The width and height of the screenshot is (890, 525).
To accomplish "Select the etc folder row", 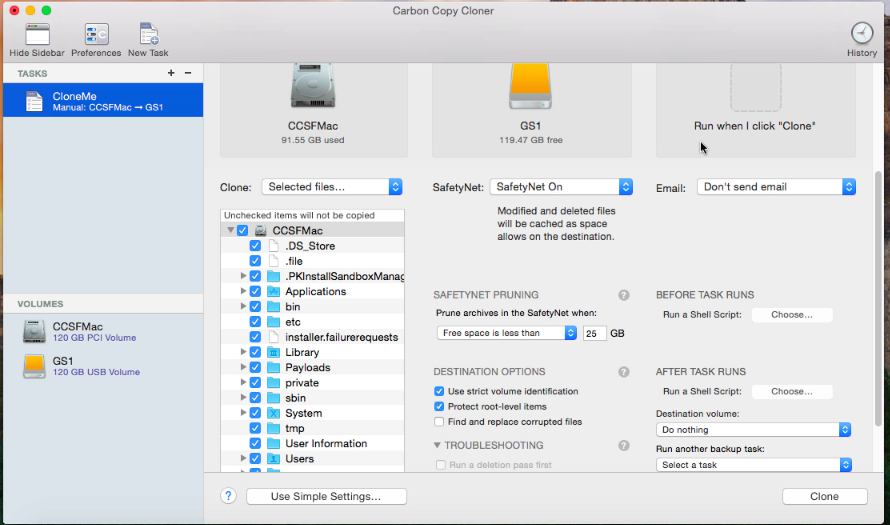I will click(x=313, y=322).
